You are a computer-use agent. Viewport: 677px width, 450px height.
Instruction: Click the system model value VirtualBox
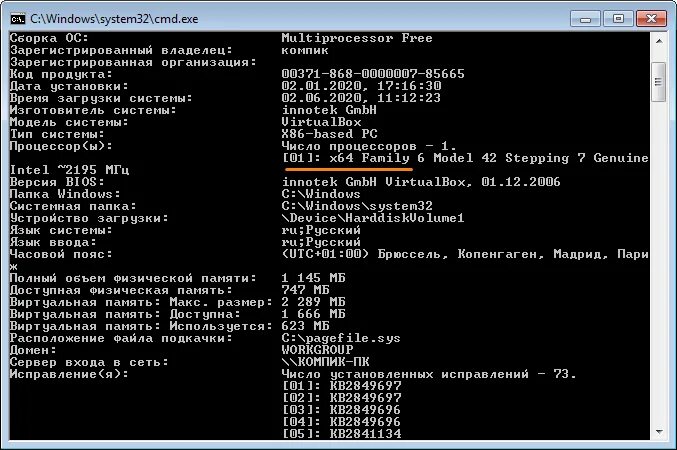pos(321,122)
